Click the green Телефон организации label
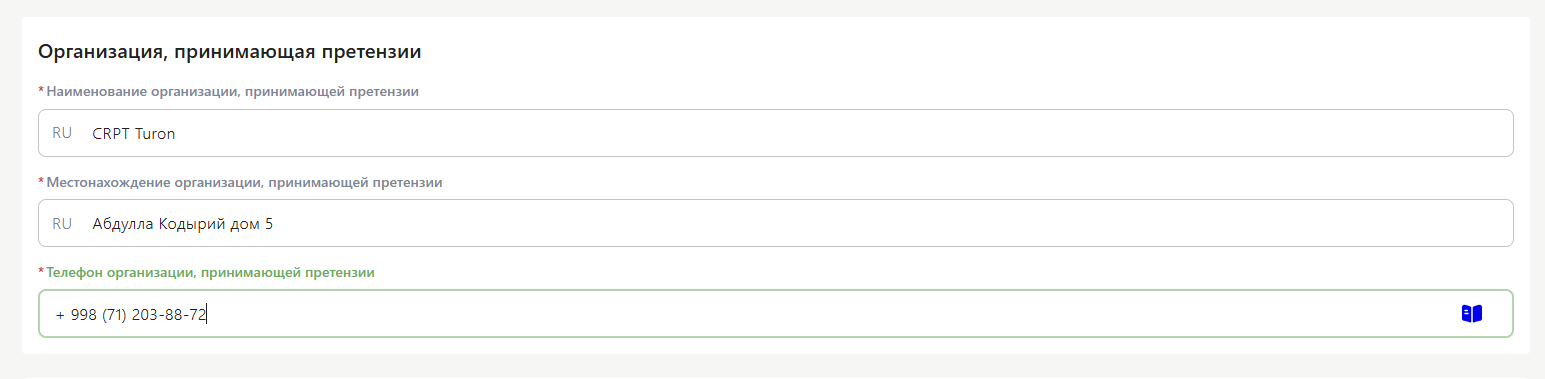The height and width of the screenshot is (379, 1545). 210,273
